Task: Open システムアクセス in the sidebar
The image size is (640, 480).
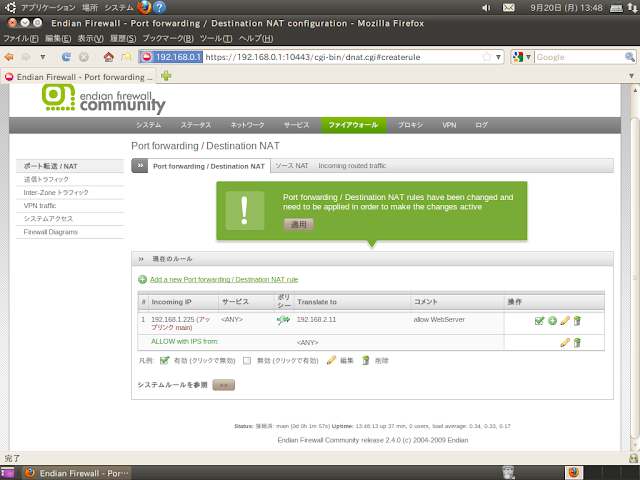Action: tap(70, 218)
